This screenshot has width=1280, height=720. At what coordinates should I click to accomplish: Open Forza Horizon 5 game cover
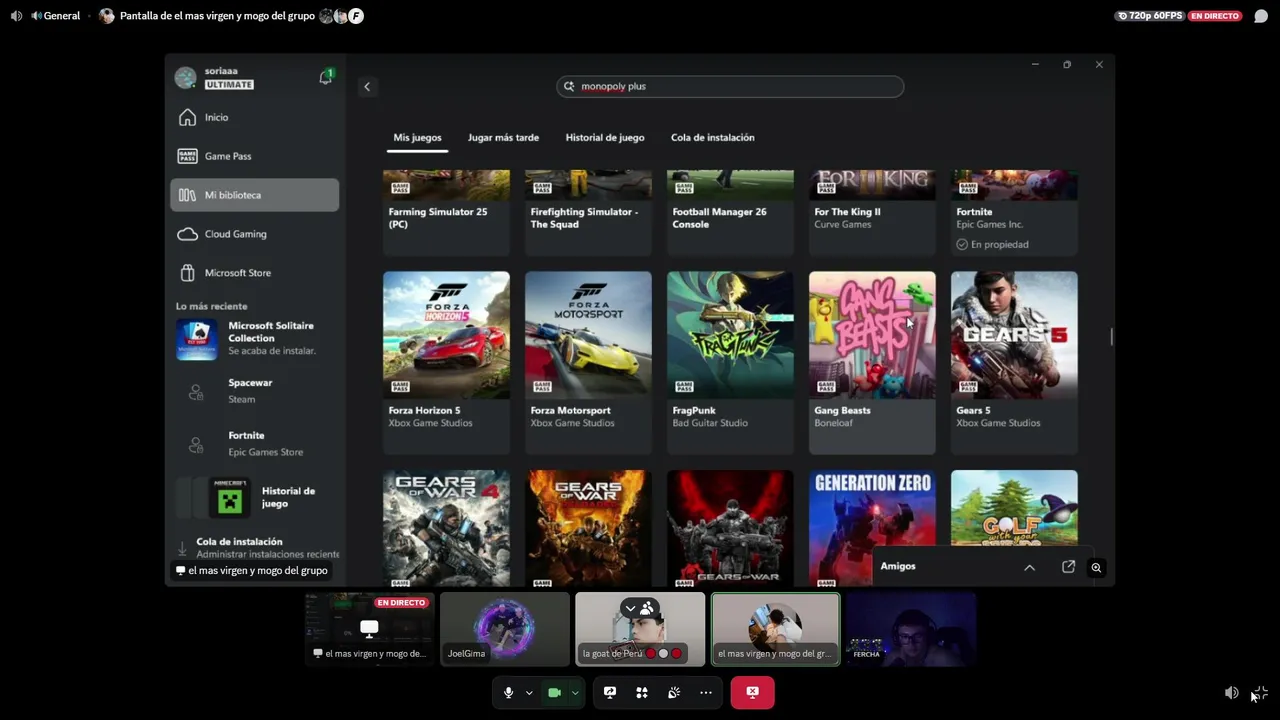446,334
